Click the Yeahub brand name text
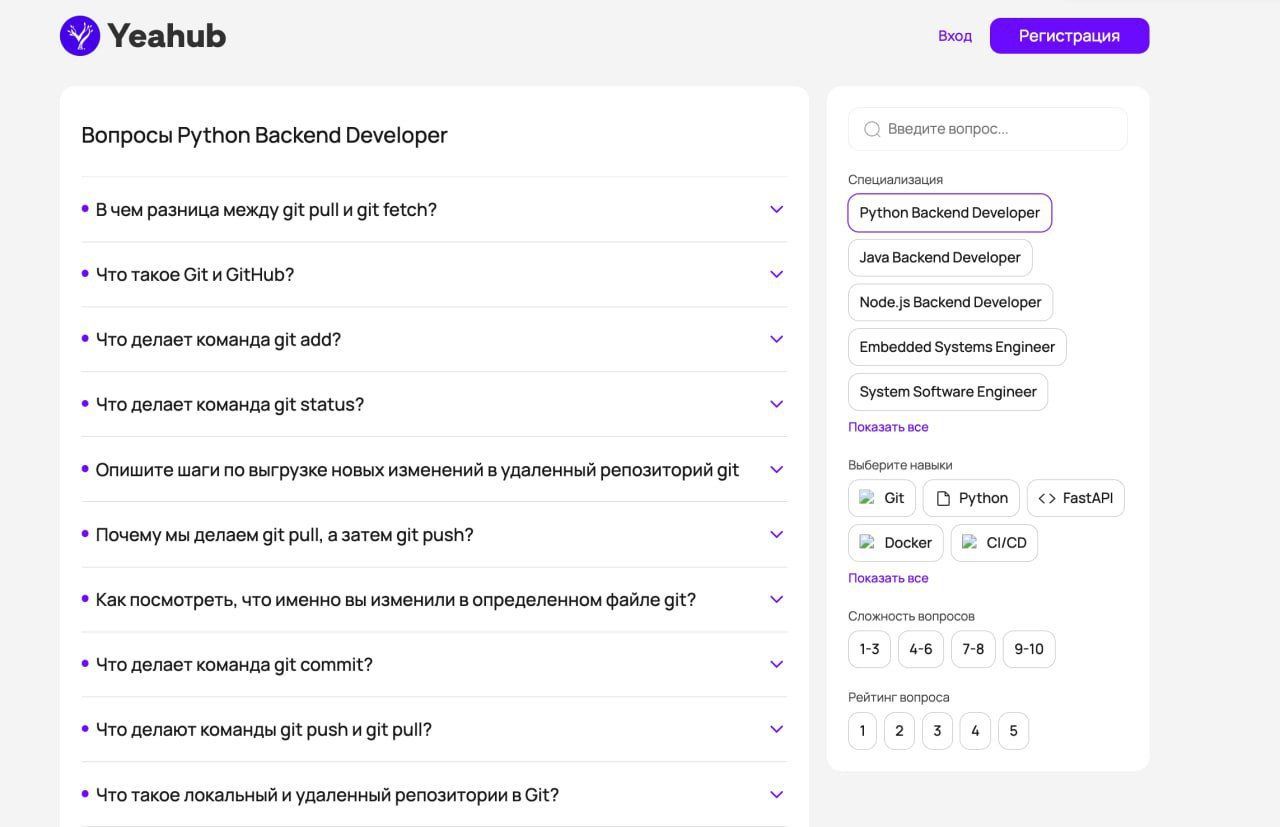The image size is (1280, 827). click(167, 36)
